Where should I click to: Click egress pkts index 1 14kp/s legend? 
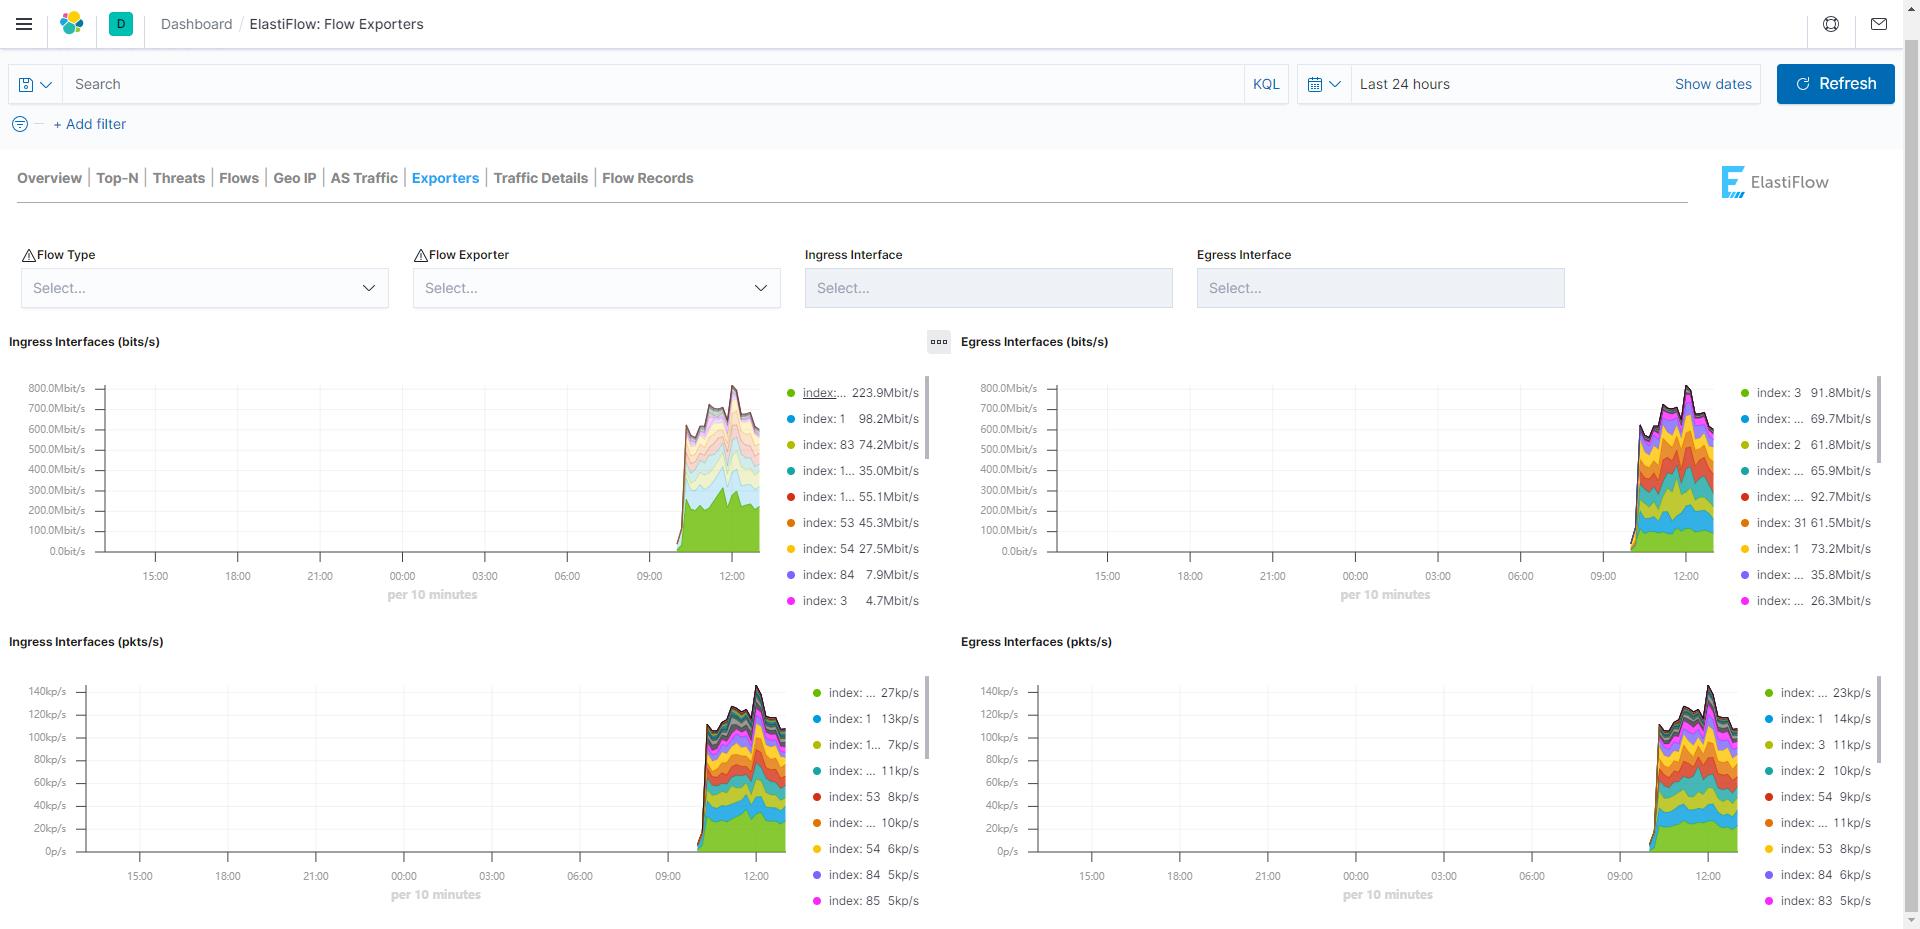[x=1818, y=719]
